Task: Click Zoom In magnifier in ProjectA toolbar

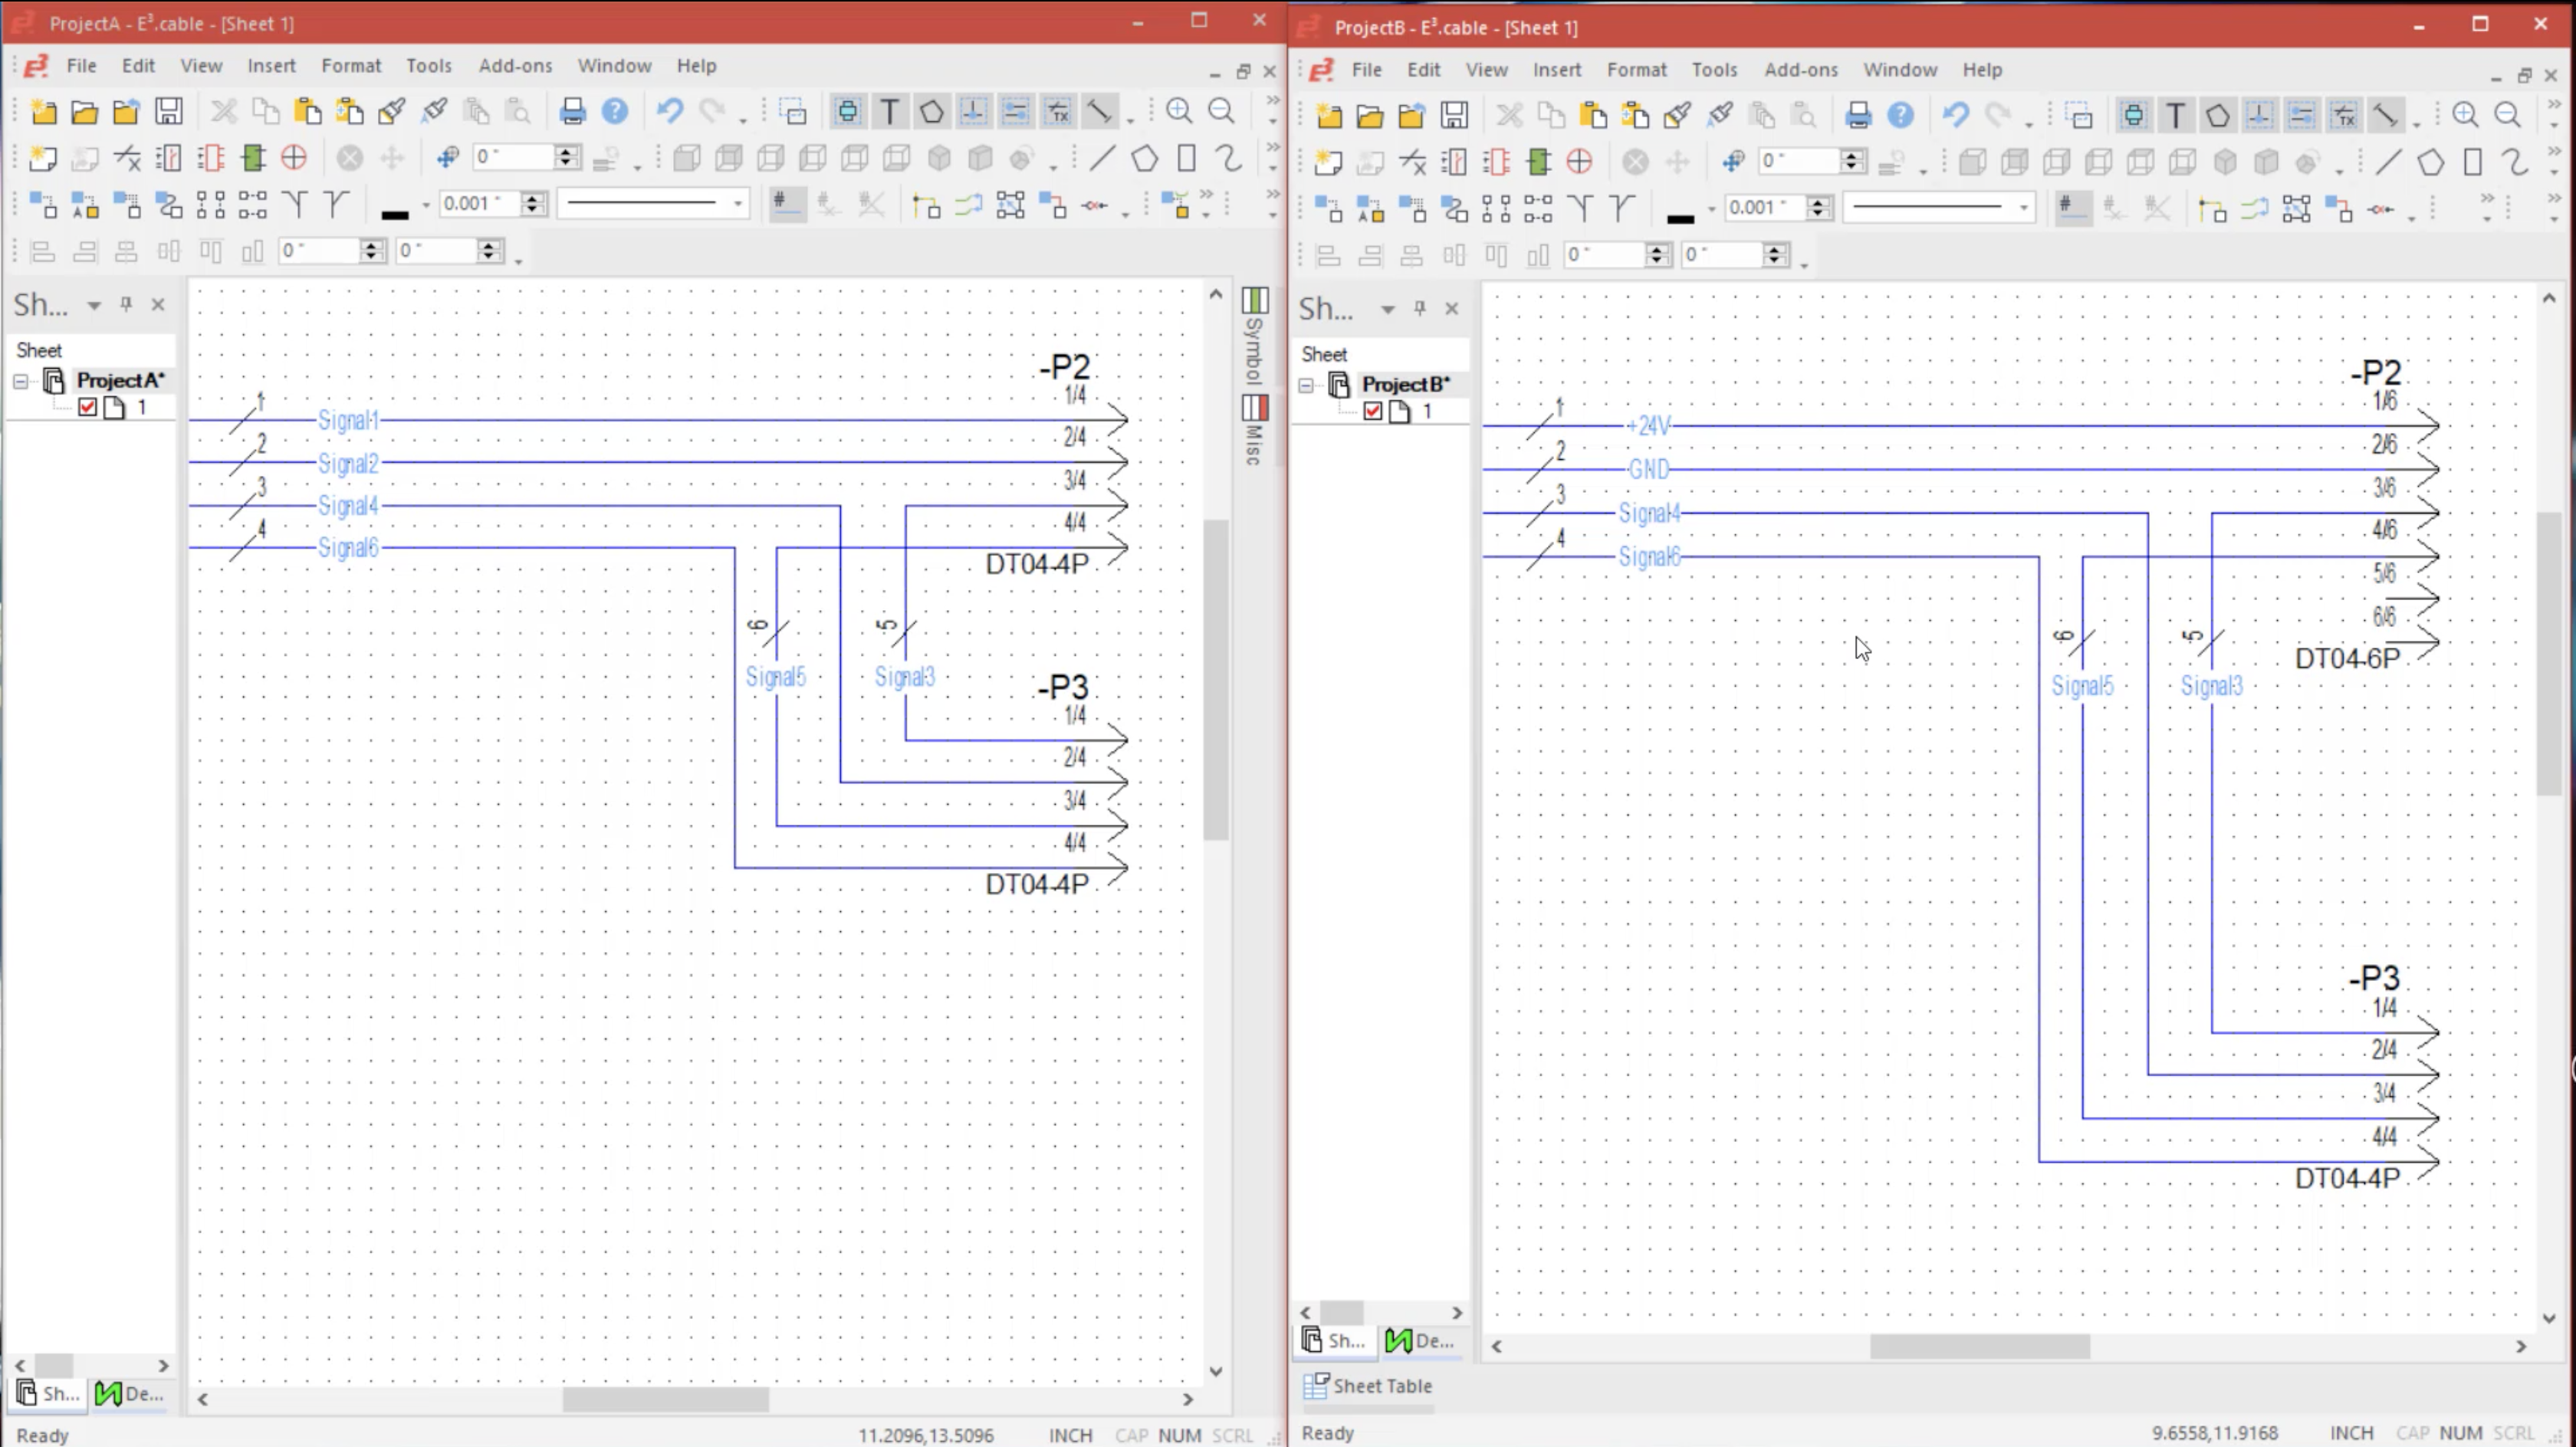Action: [1180, 111]
